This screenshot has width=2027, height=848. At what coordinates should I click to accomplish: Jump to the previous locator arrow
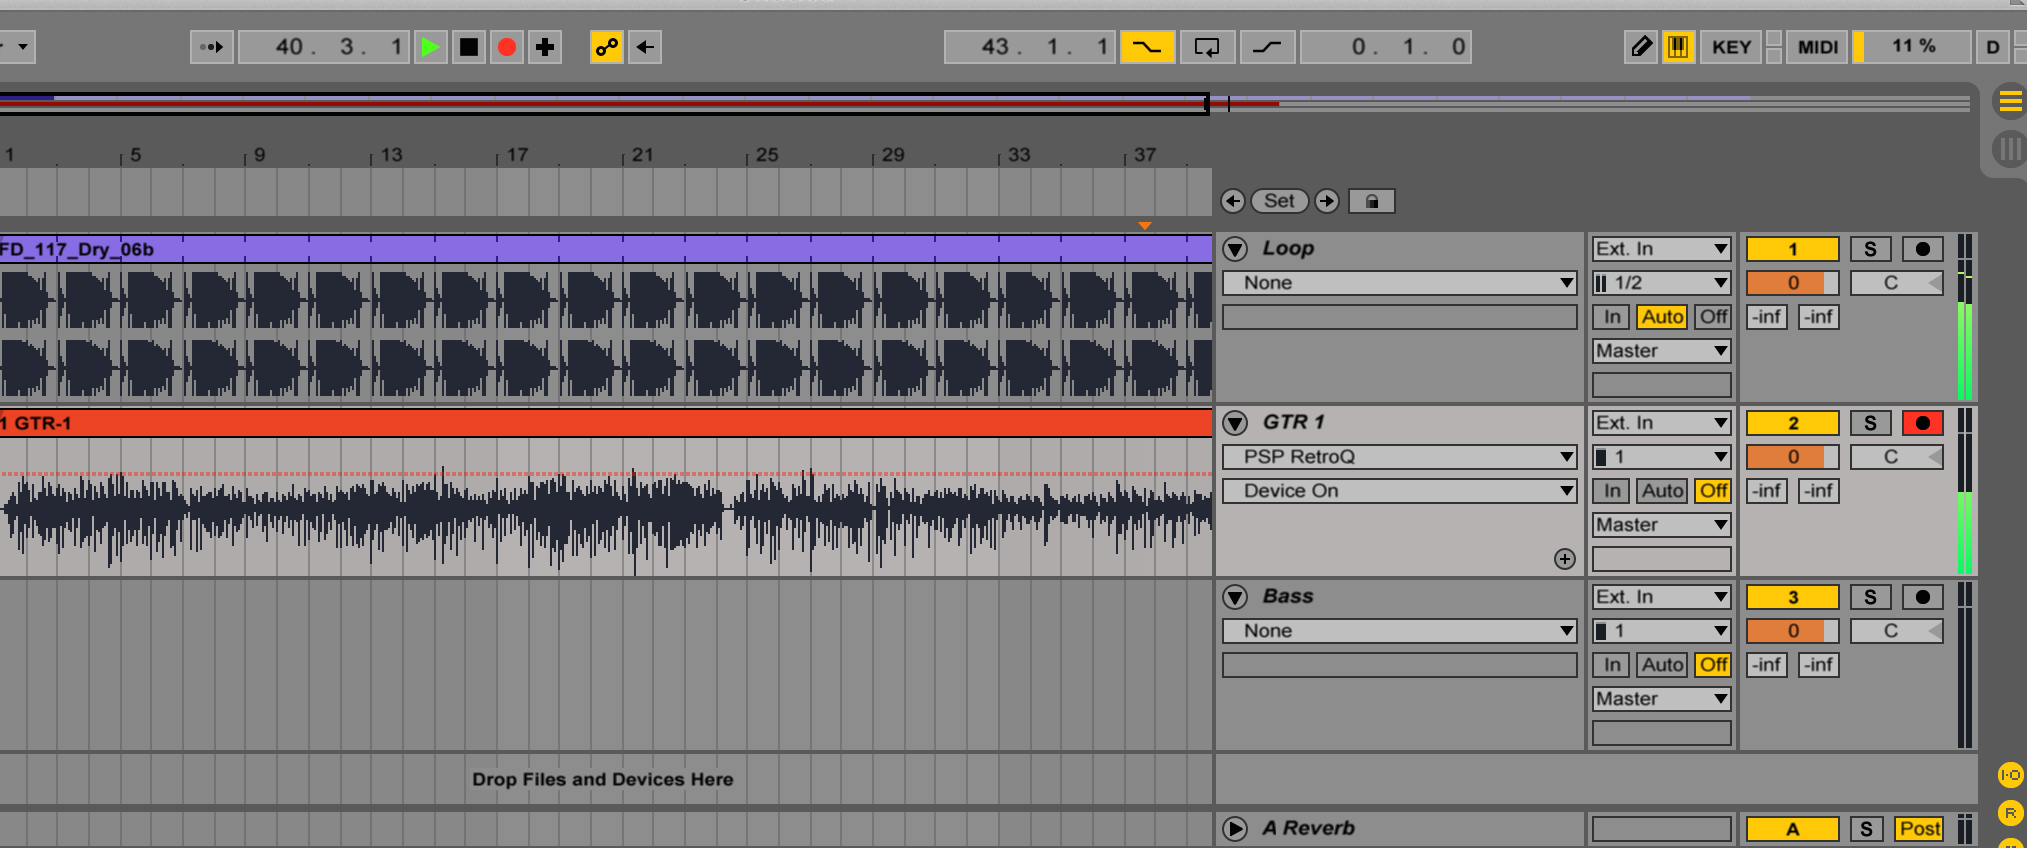(x=1233, y=201)
